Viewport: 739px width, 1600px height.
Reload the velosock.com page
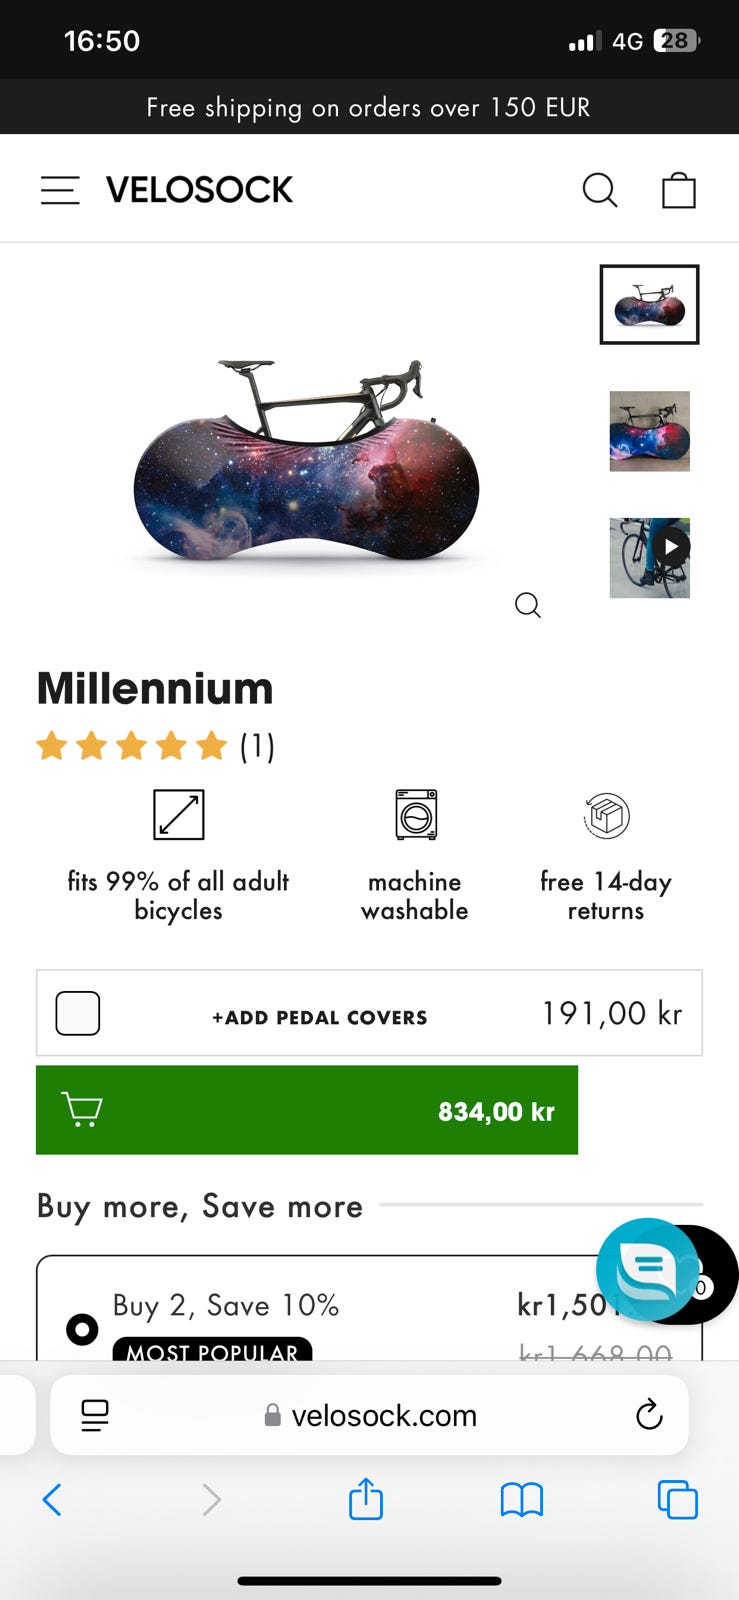tap(649, 1415)
